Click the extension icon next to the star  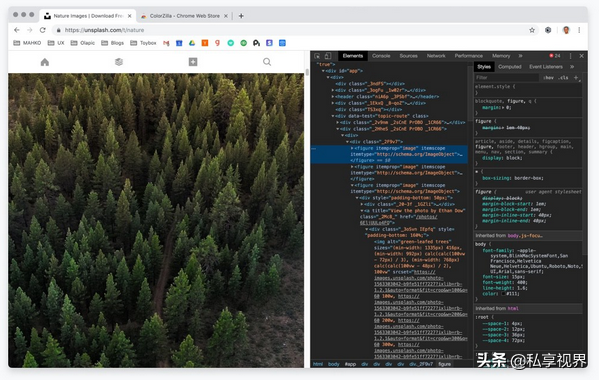(548, 30)
